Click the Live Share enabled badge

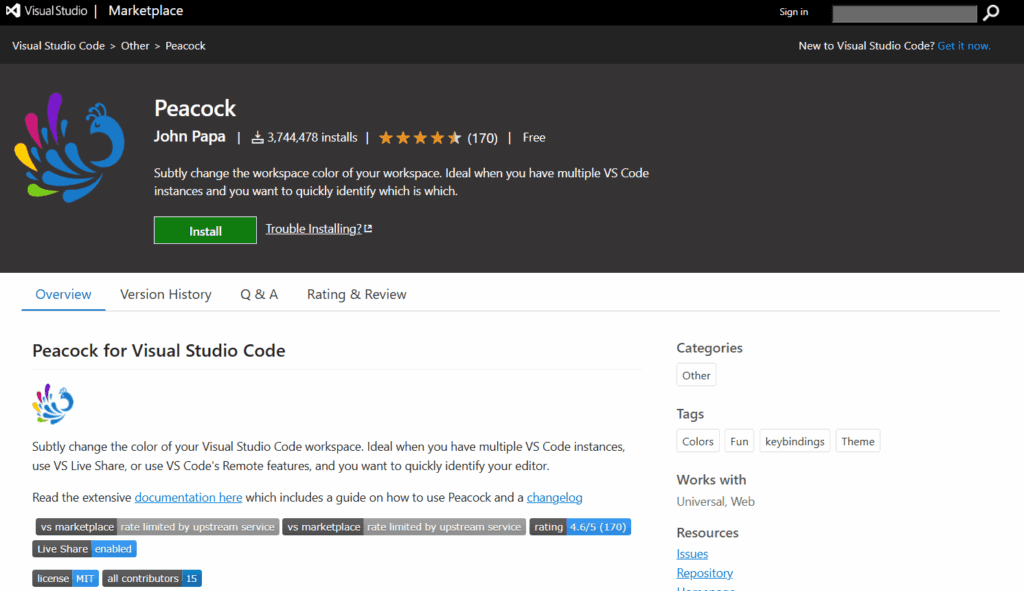(84, 549)
